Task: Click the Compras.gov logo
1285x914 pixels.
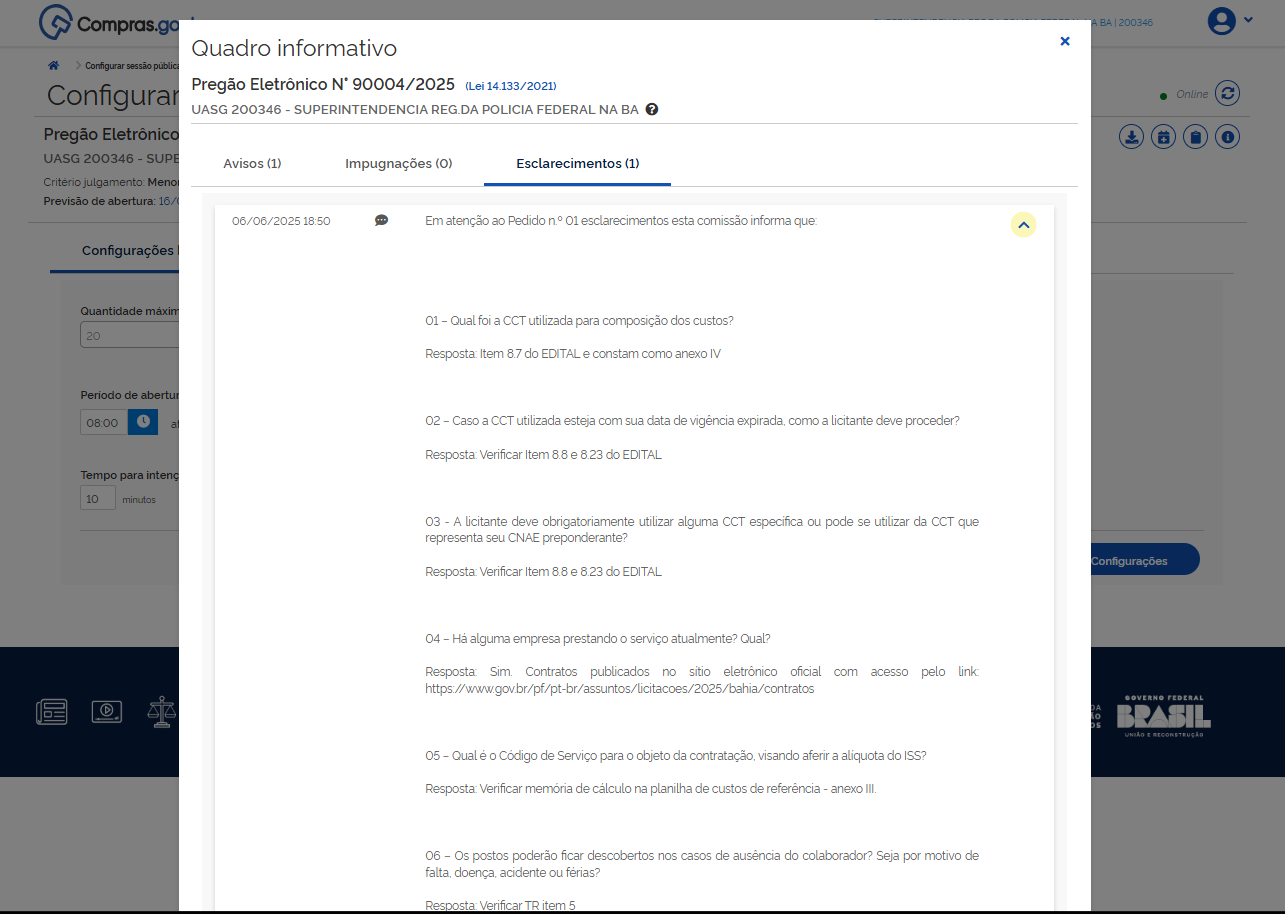Action: [108, 21]
